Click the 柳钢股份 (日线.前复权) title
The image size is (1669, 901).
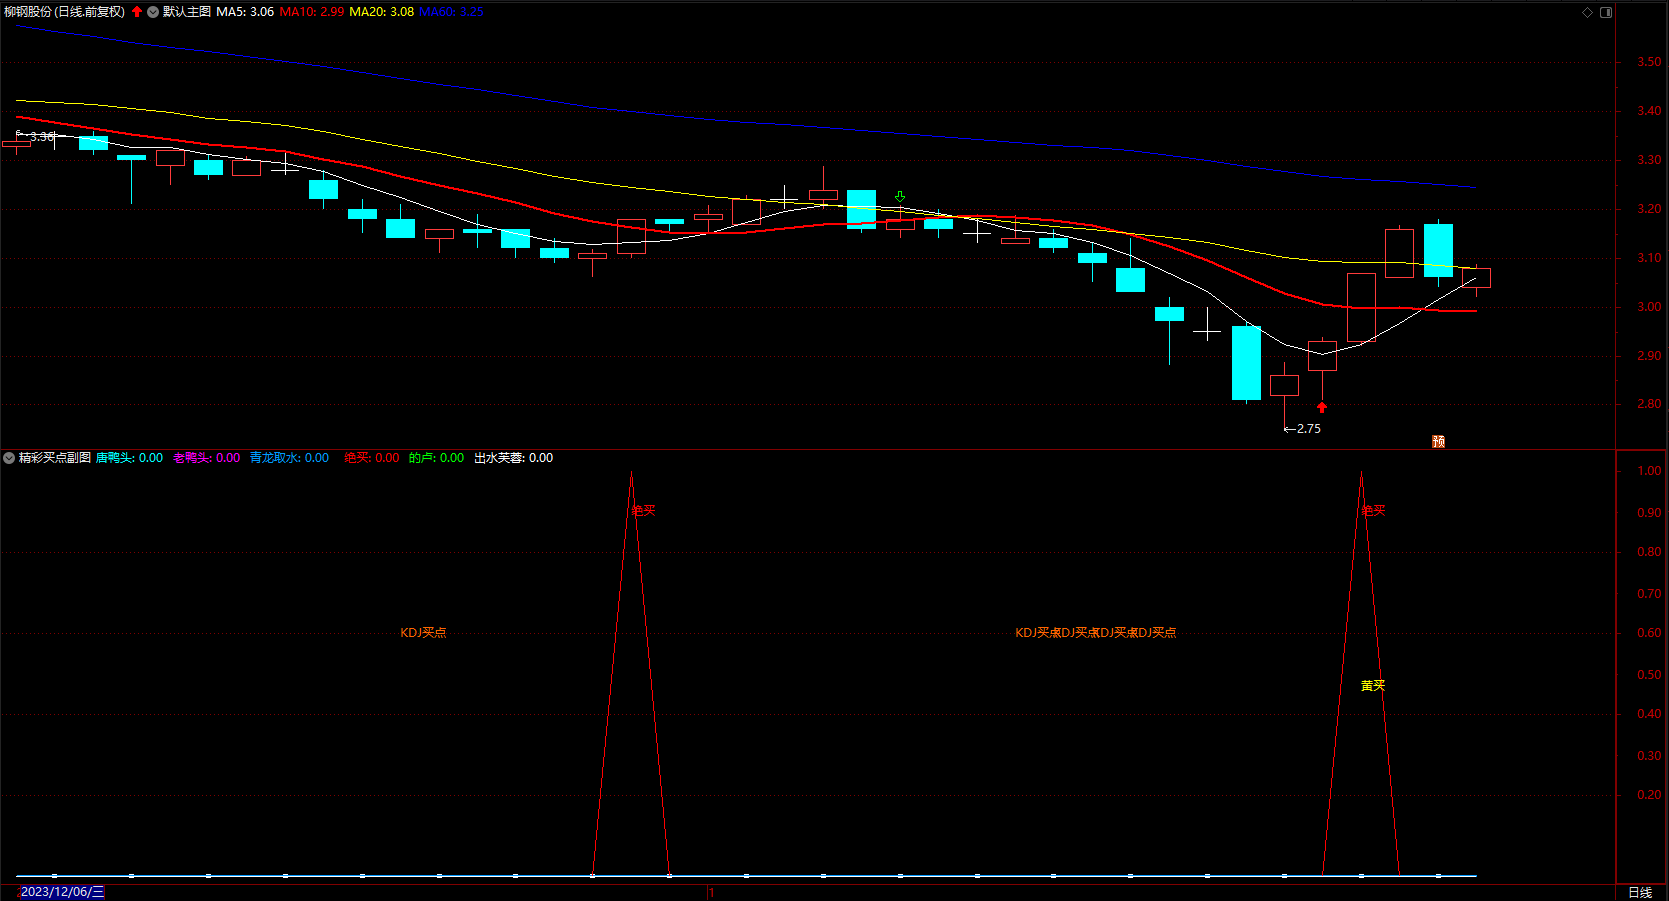(65, 12)
